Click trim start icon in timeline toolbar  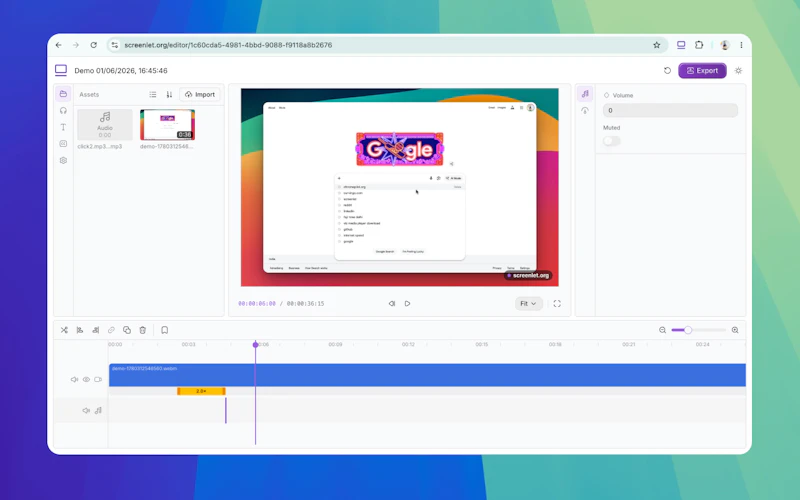(x=80, y=330)
